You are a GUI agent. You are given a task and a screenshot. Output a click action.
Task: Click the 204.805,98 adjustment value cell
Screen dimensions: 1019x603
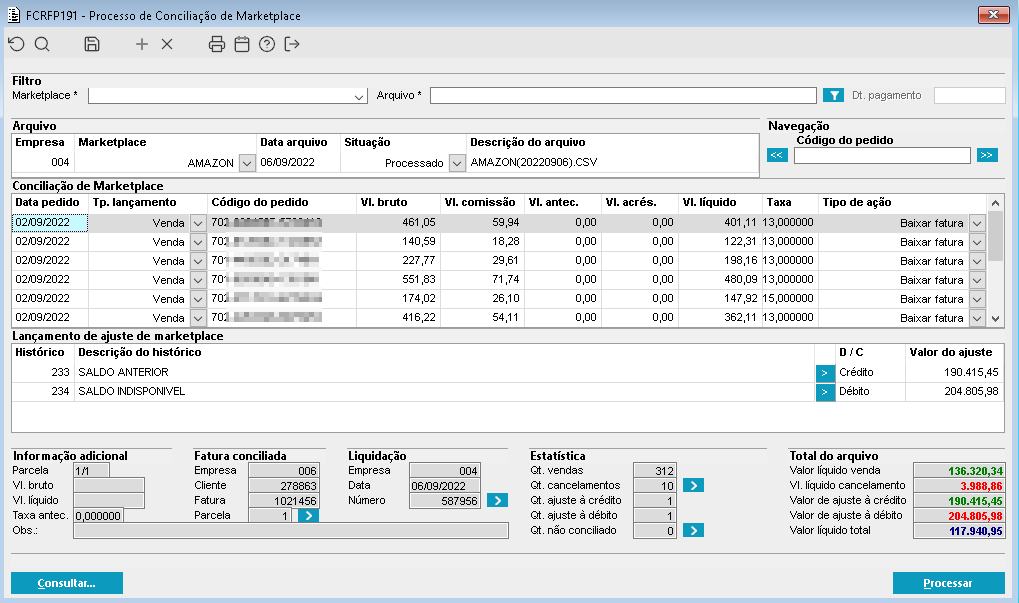point(954,392)
